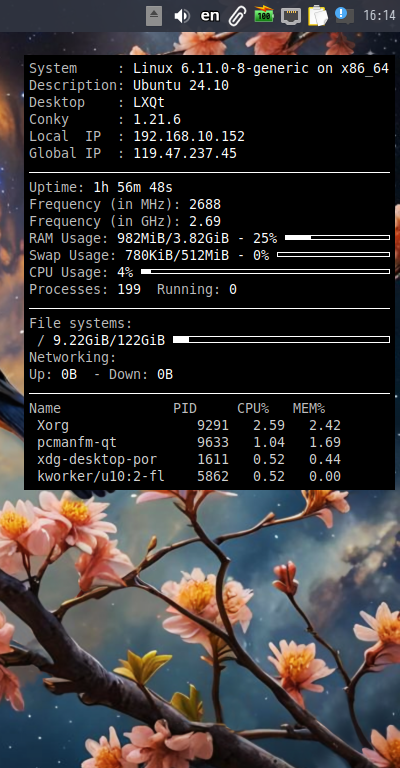
Task: Select the 'Networking:' heading
Action: (x=73, y=358)
